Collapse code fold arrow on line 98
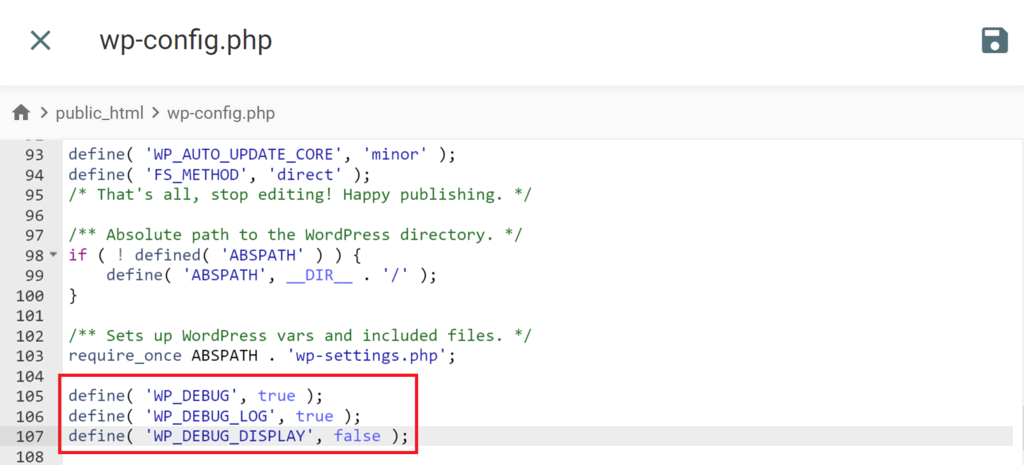This screenshot has height=465, width=1024. tap(53, 255)
